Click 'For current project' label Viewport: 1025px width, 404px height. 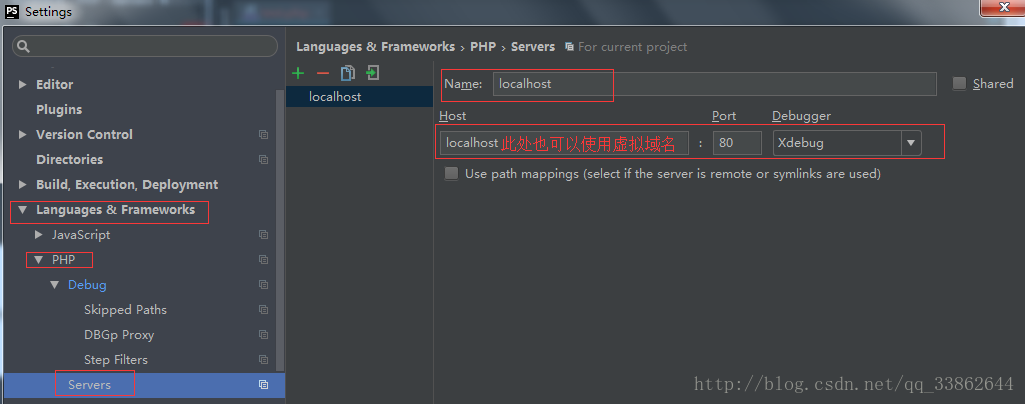click(632, 47)
